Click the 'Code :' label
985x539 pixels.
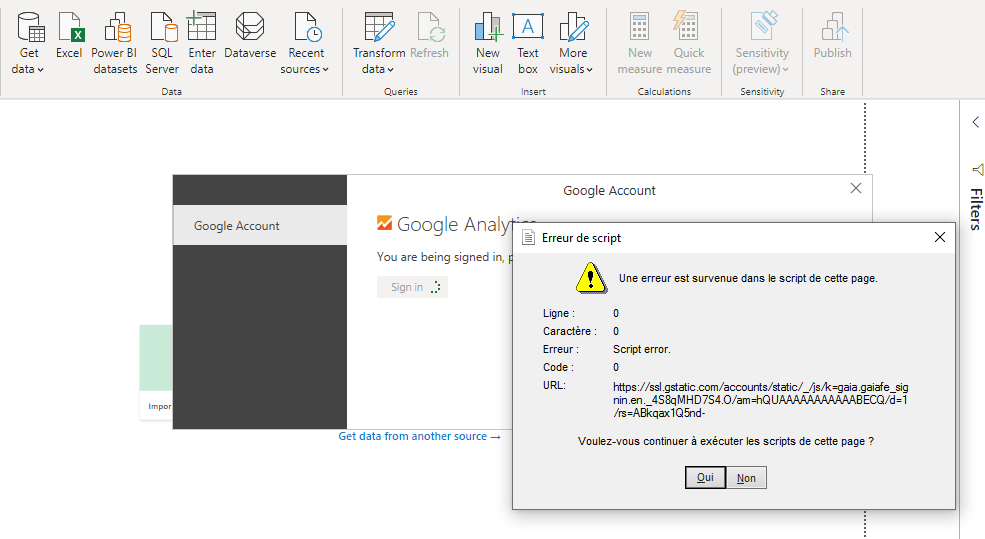tap(558, 368)
